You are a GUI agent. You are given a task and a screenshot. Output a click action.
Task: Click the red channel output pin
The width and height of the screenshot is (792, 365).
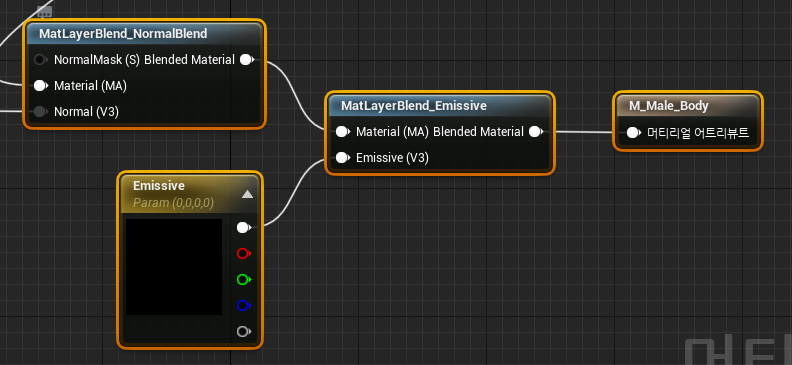pos(244,253)
